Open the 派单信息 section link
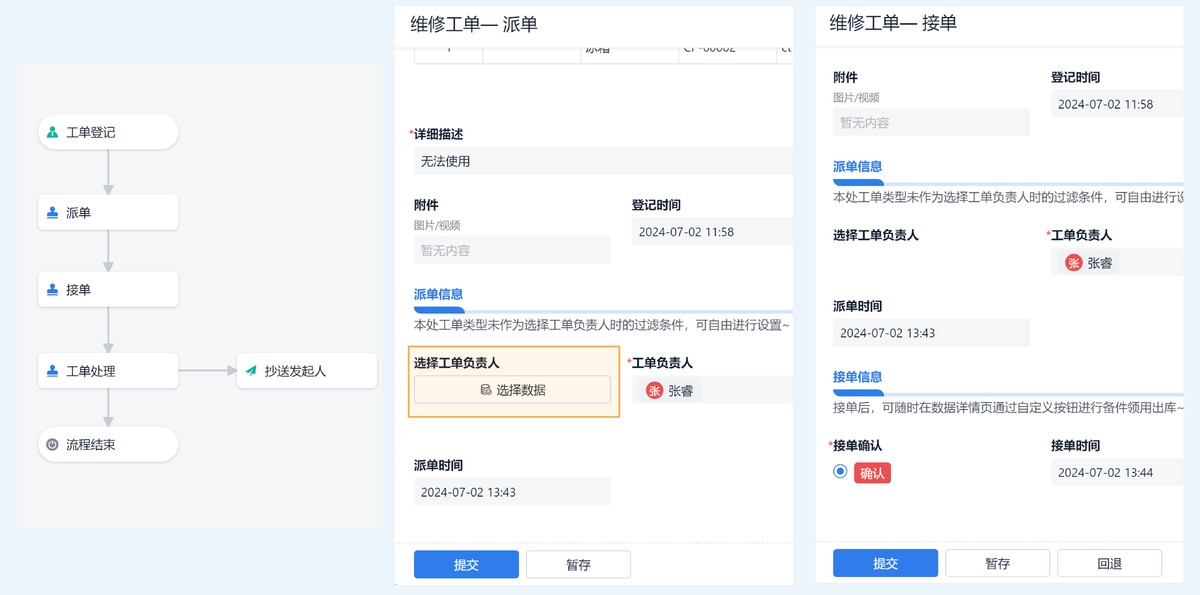This screenshot has width=1200, height=595. [x=438, y=295]
